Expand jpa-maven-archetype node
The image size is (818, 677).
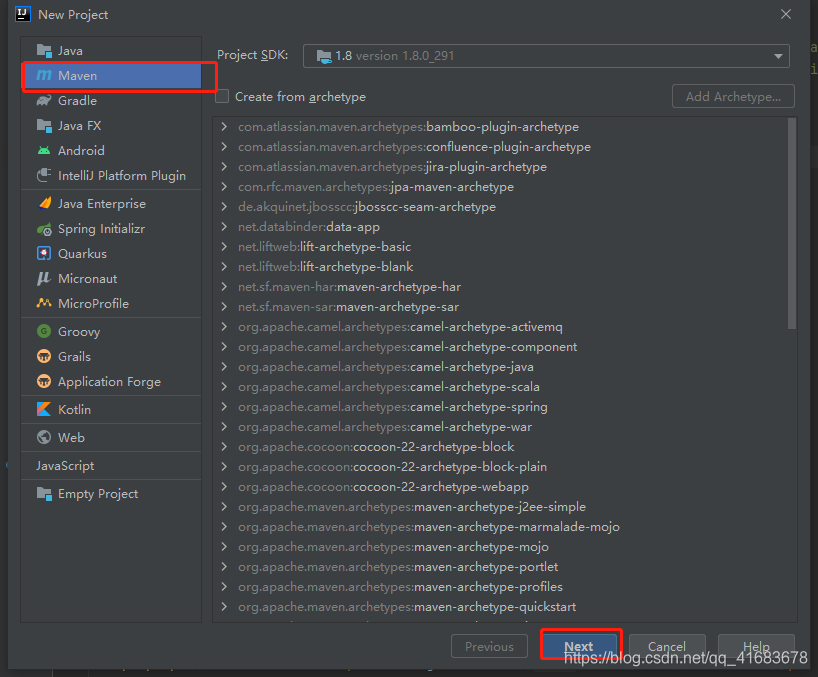tap(224, 187)
